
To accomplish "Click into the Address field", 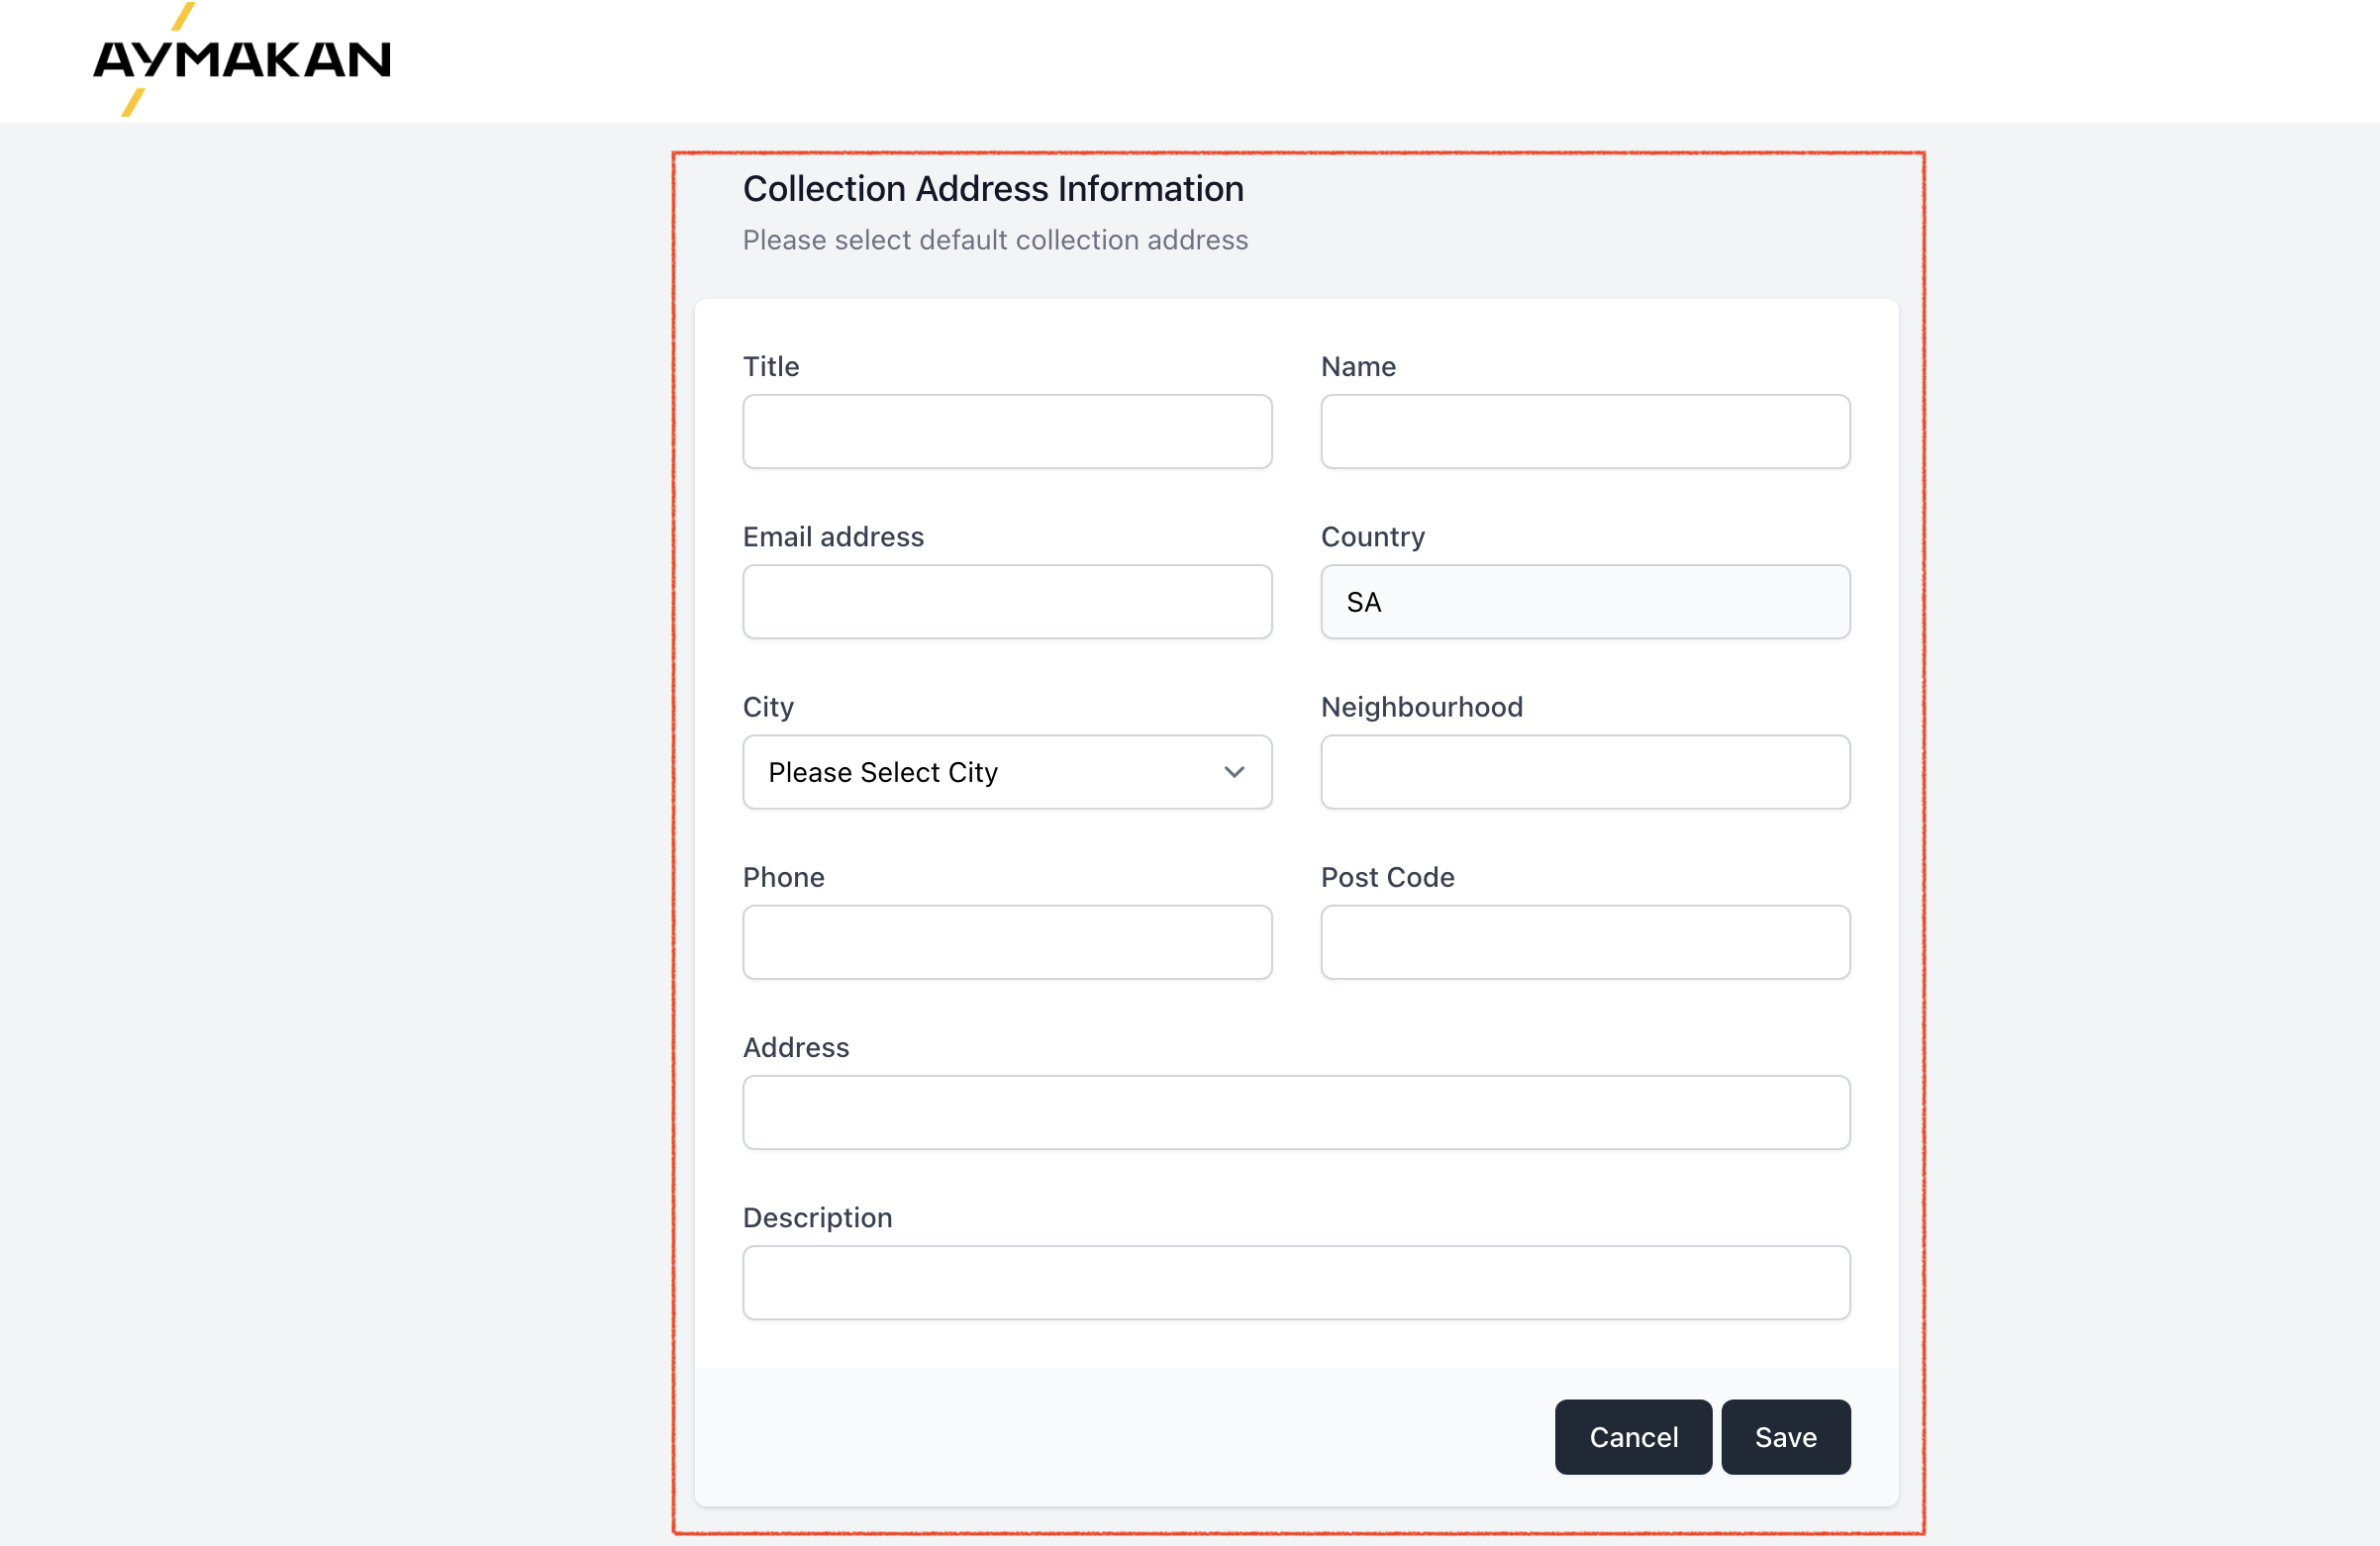I will (x=1296, y=1111).
